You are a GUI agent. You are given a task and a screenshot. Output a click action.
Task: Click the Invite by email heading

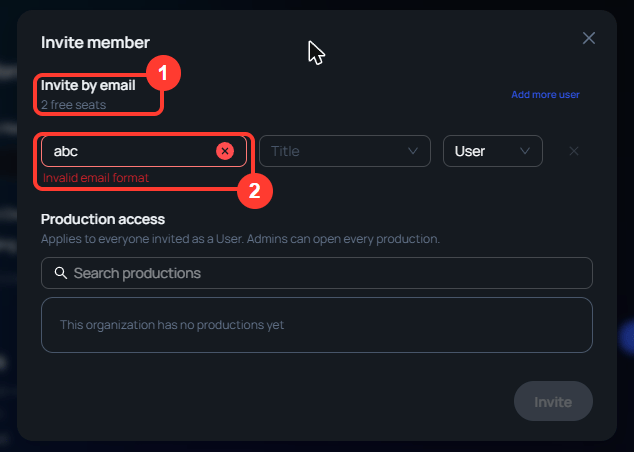pos(88,85)
